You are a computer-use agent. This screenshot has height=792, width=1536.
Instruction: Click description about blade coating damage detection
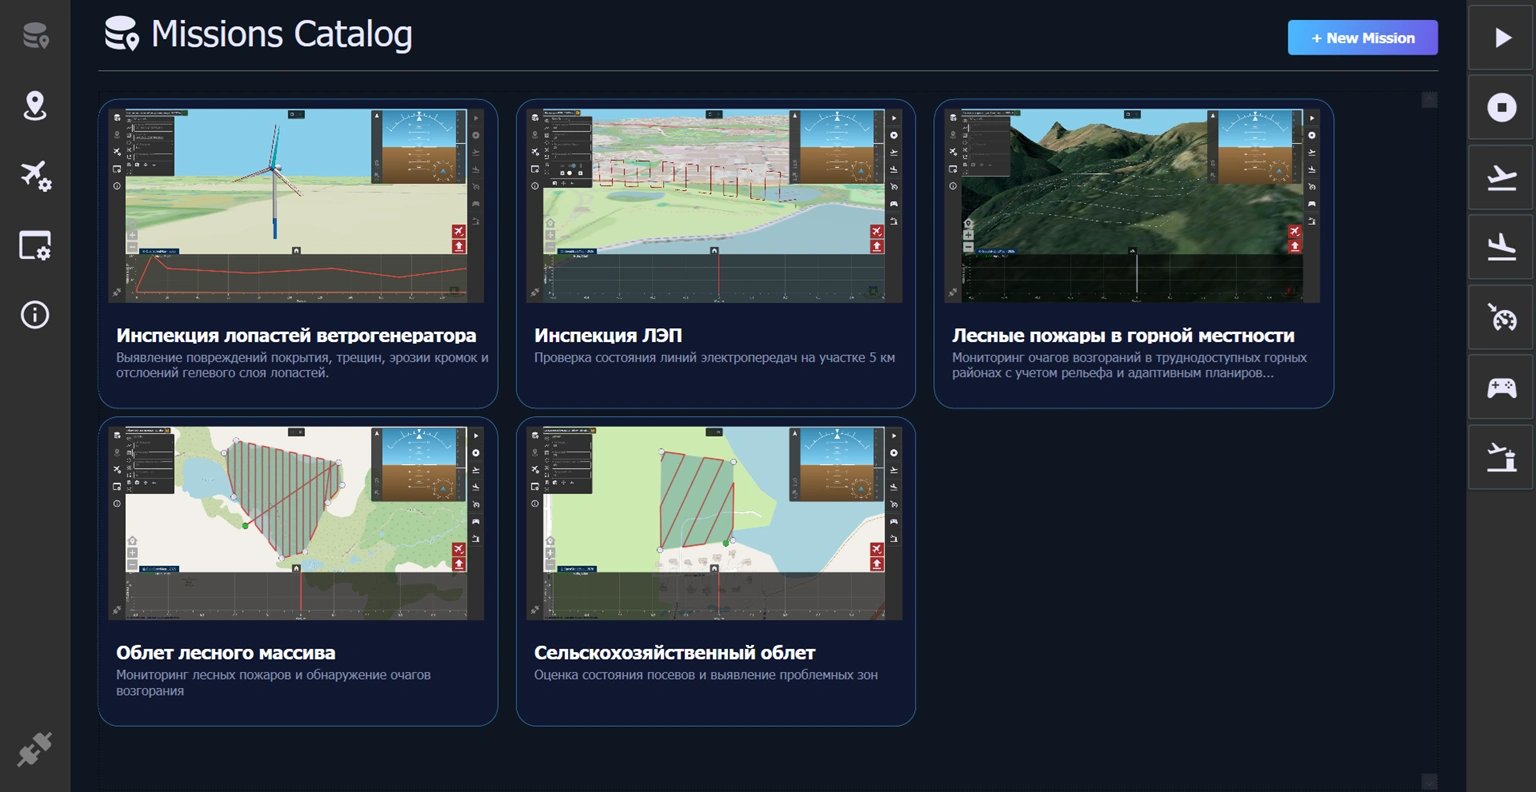coord(302,365)
